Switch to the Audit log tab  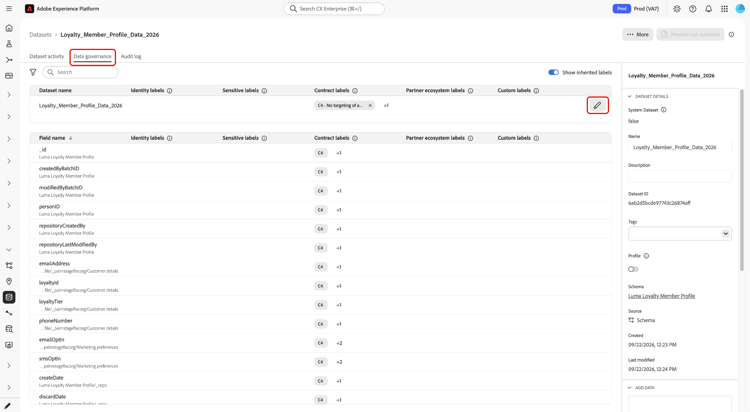[x=131, y=56]
